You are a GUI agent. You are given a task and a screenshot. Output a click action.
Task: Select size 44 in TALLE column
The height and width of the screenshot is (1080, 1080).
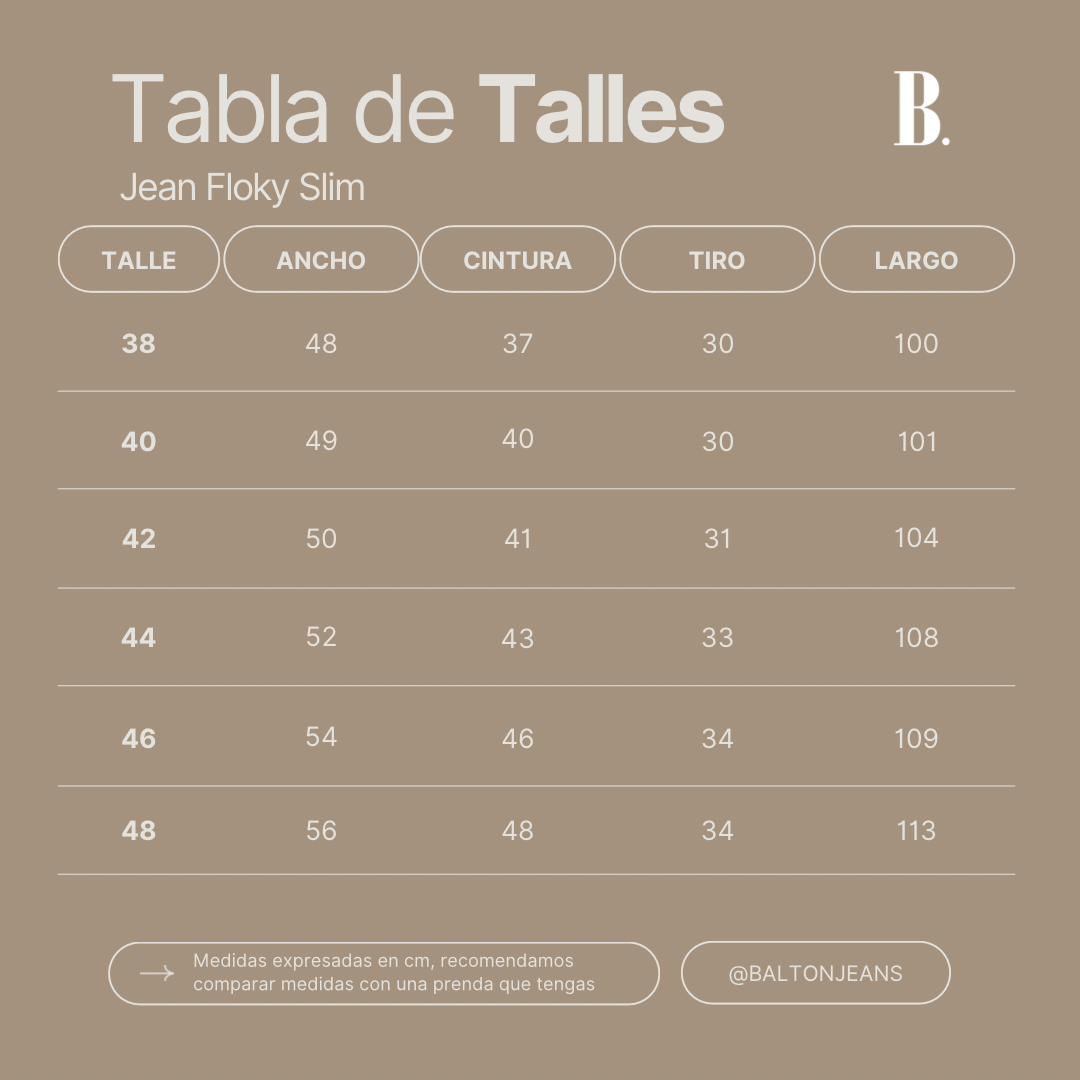tap(138, 637)
